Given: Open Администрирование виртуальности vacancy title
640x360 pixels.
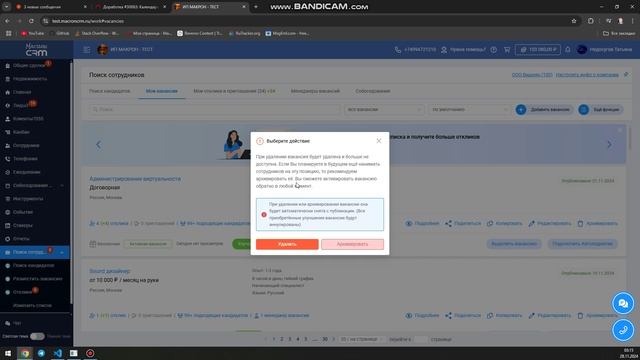Looking at the screenshot, I should pyautogui.click(x=135, y=179).
